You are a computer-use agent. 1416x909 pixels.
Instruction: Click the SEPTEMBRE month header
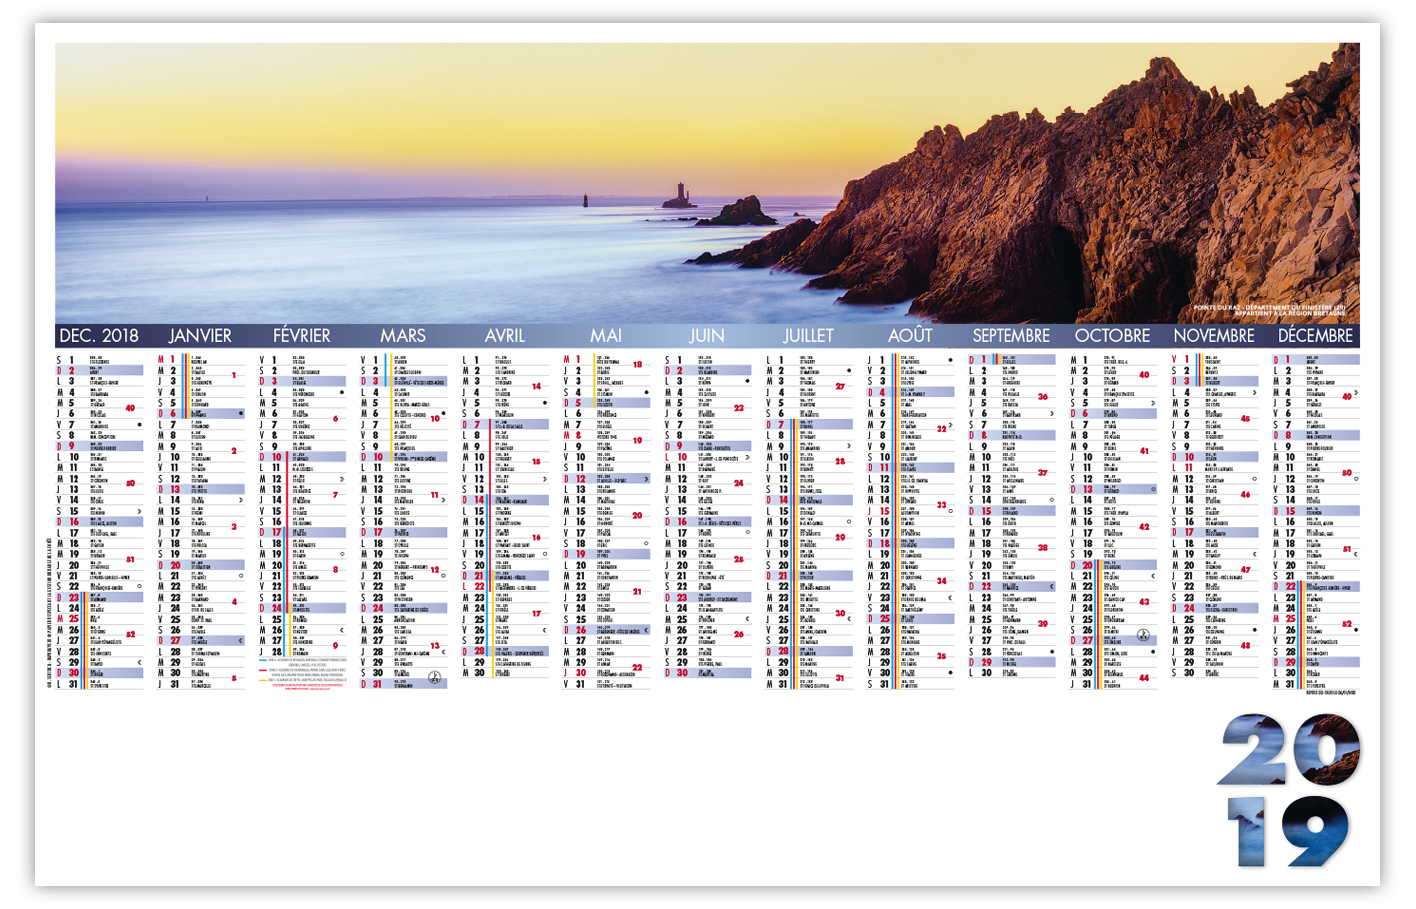(x=1011, y=336)
